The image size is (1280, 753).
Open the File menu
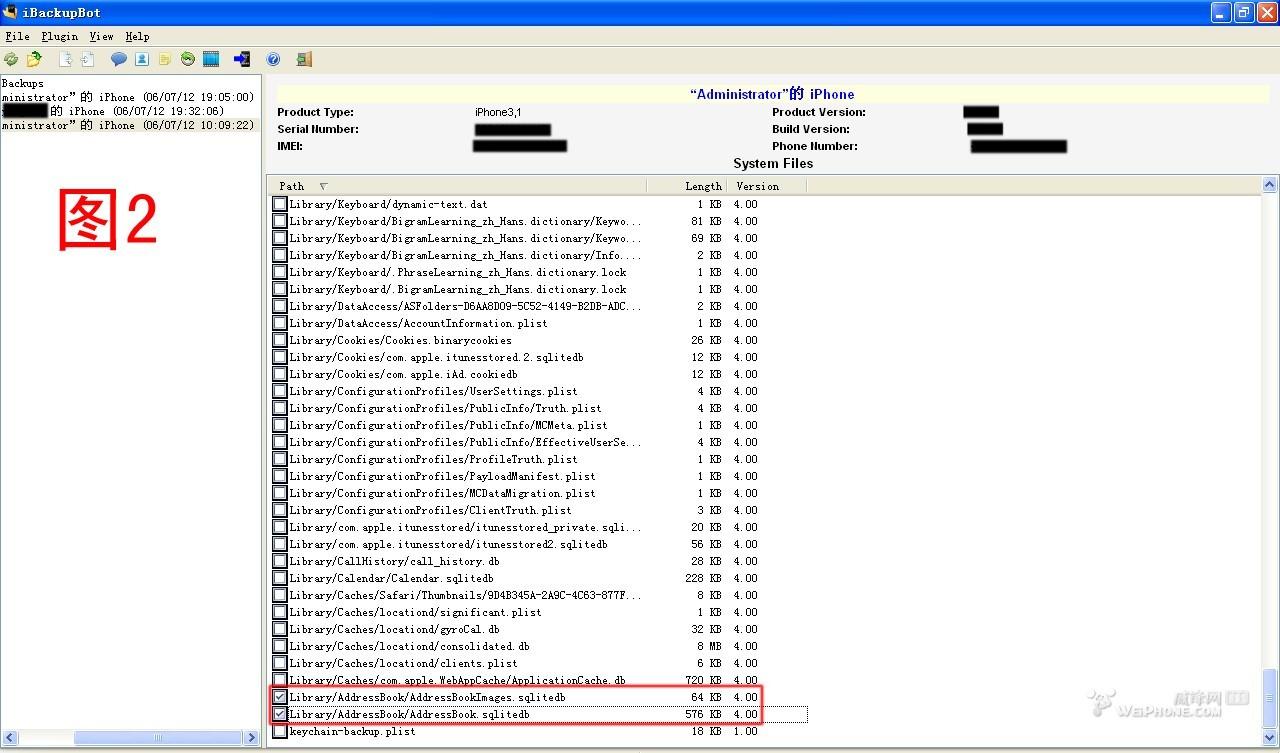pyautogui.click(x=17, y=36)
